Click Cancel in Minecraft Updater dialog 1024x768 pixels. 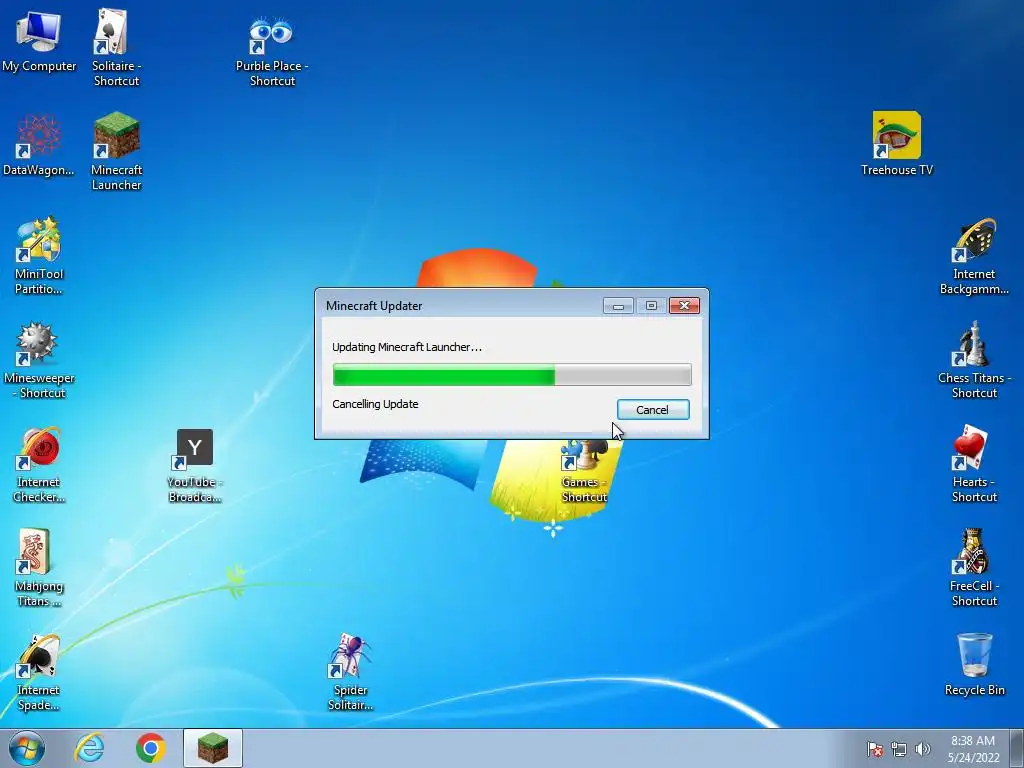[x=653, y=409]
